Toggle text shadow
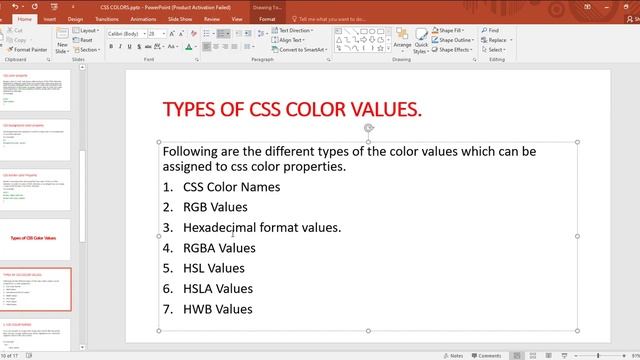Viewport: 640px width, 360px height. [x=139, y=47]
